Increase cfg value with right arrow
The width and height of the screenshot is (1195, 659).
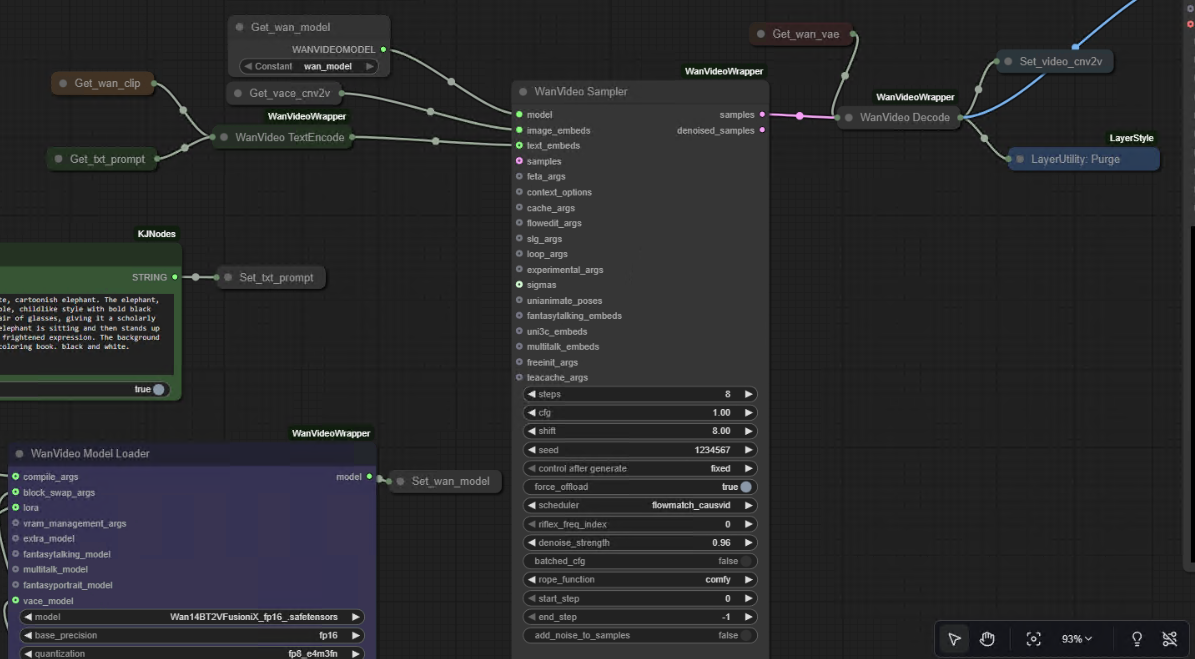coord(748,413)
